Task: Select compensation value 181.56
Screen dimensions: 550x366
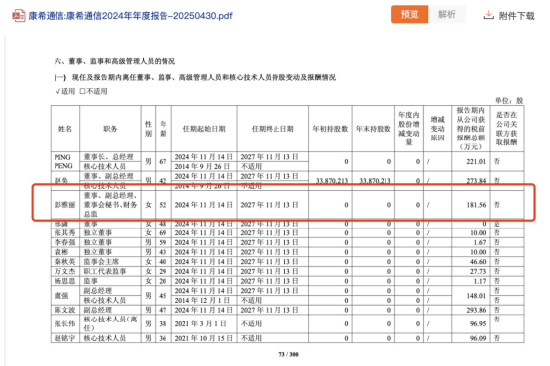Action: pyautogui.click(x=476, y=205)
